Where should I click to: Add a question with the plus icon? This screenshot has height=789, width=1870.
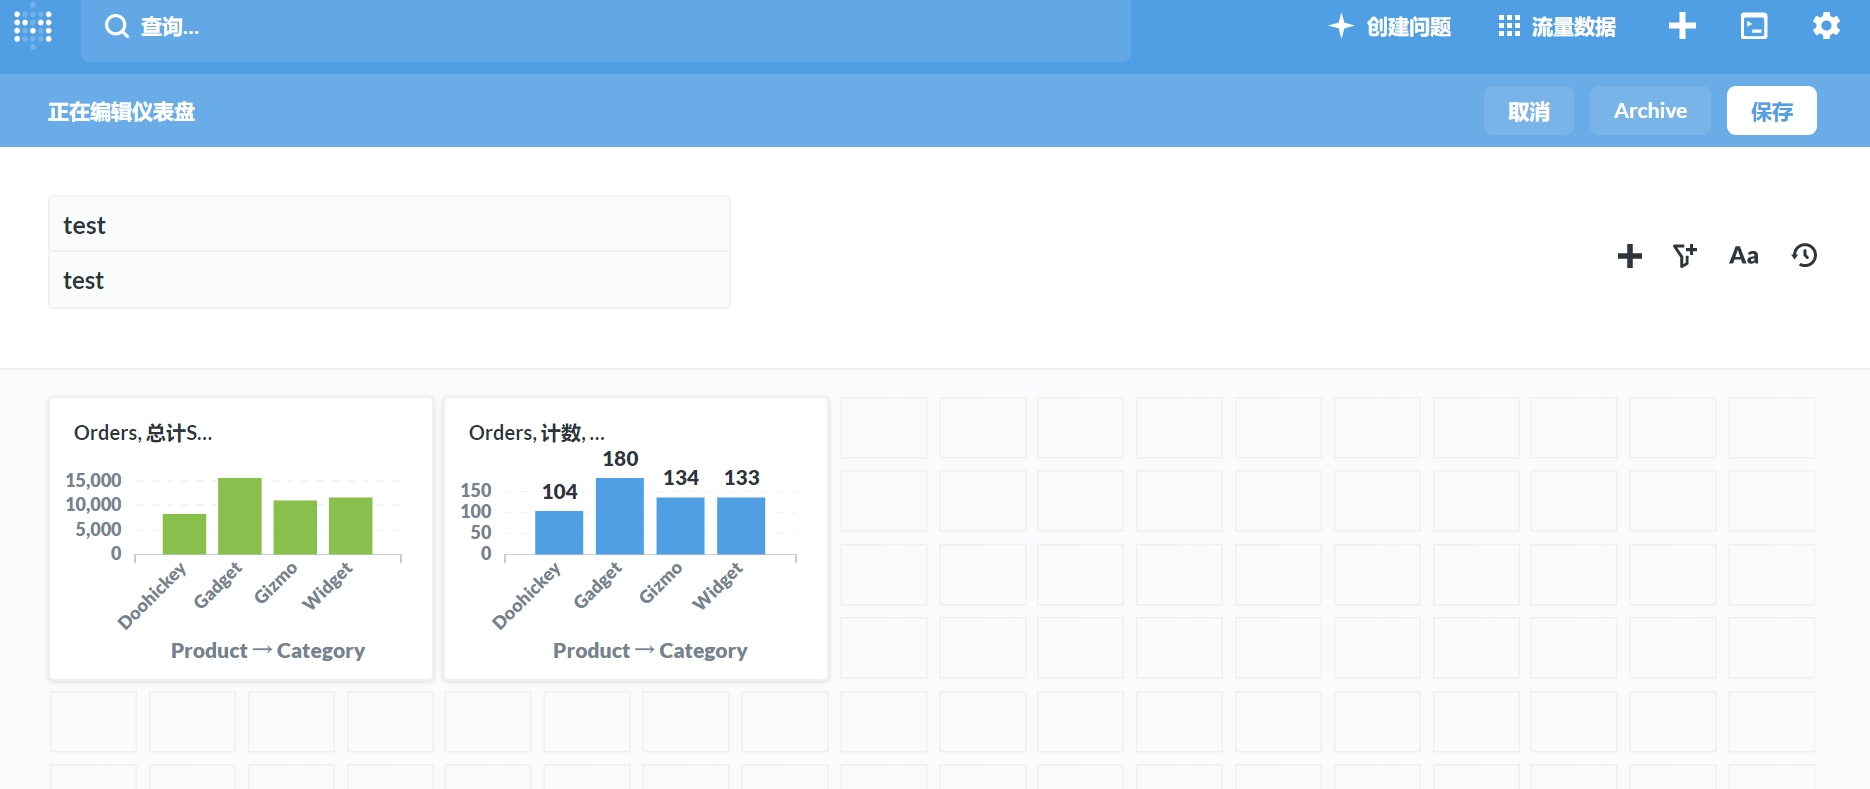pos(1630,256)
